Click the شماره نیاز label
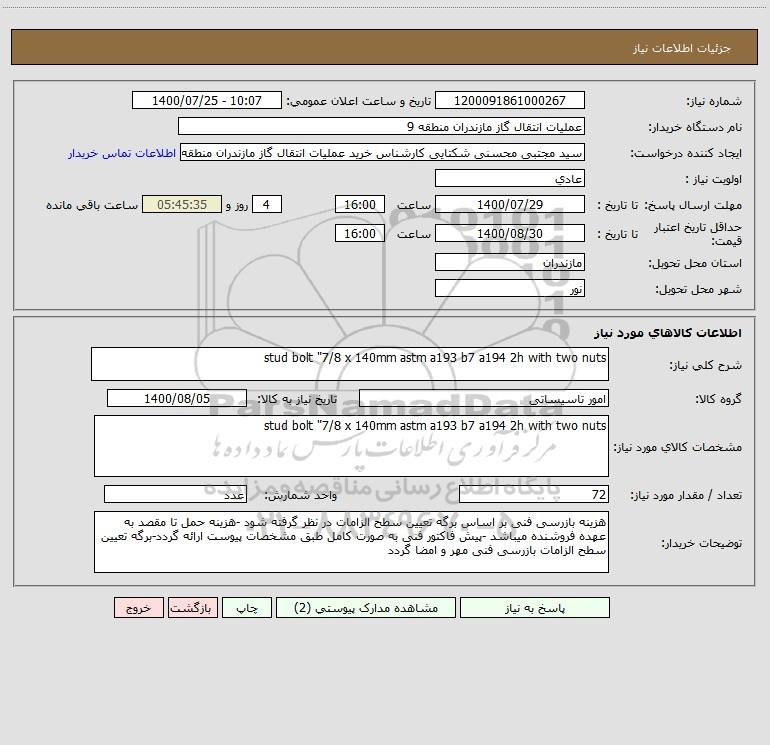The width and height of the screenshot is (770, 745). point(714,102)
